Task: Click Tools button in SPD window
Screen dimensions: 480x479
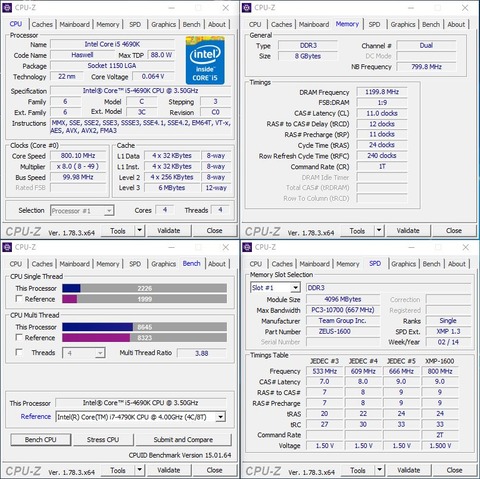Action: (x=358, y=470)
